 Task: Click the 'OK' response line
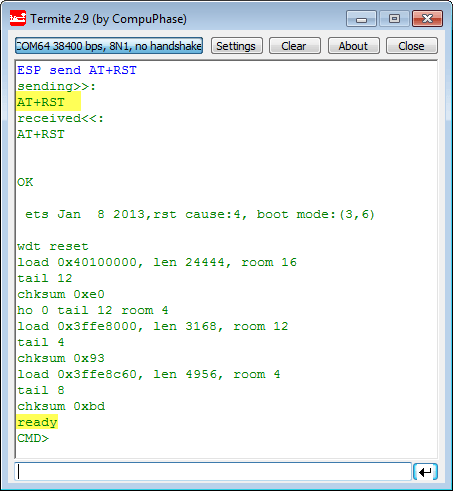click(25, 182)
